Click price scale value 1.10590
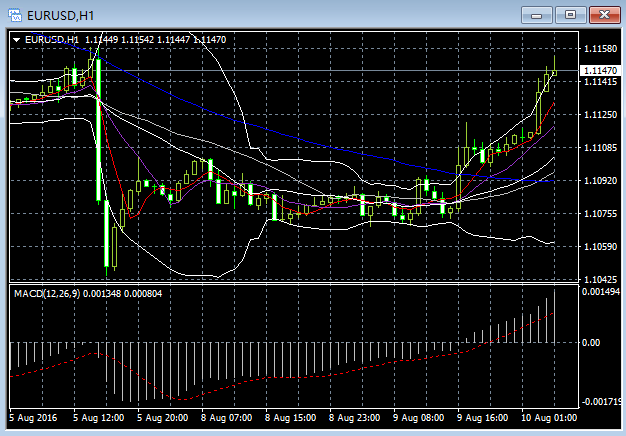Image resolution: width=626 pixels, height=436 pixels. pyautogui.click(x=600, y=246)
